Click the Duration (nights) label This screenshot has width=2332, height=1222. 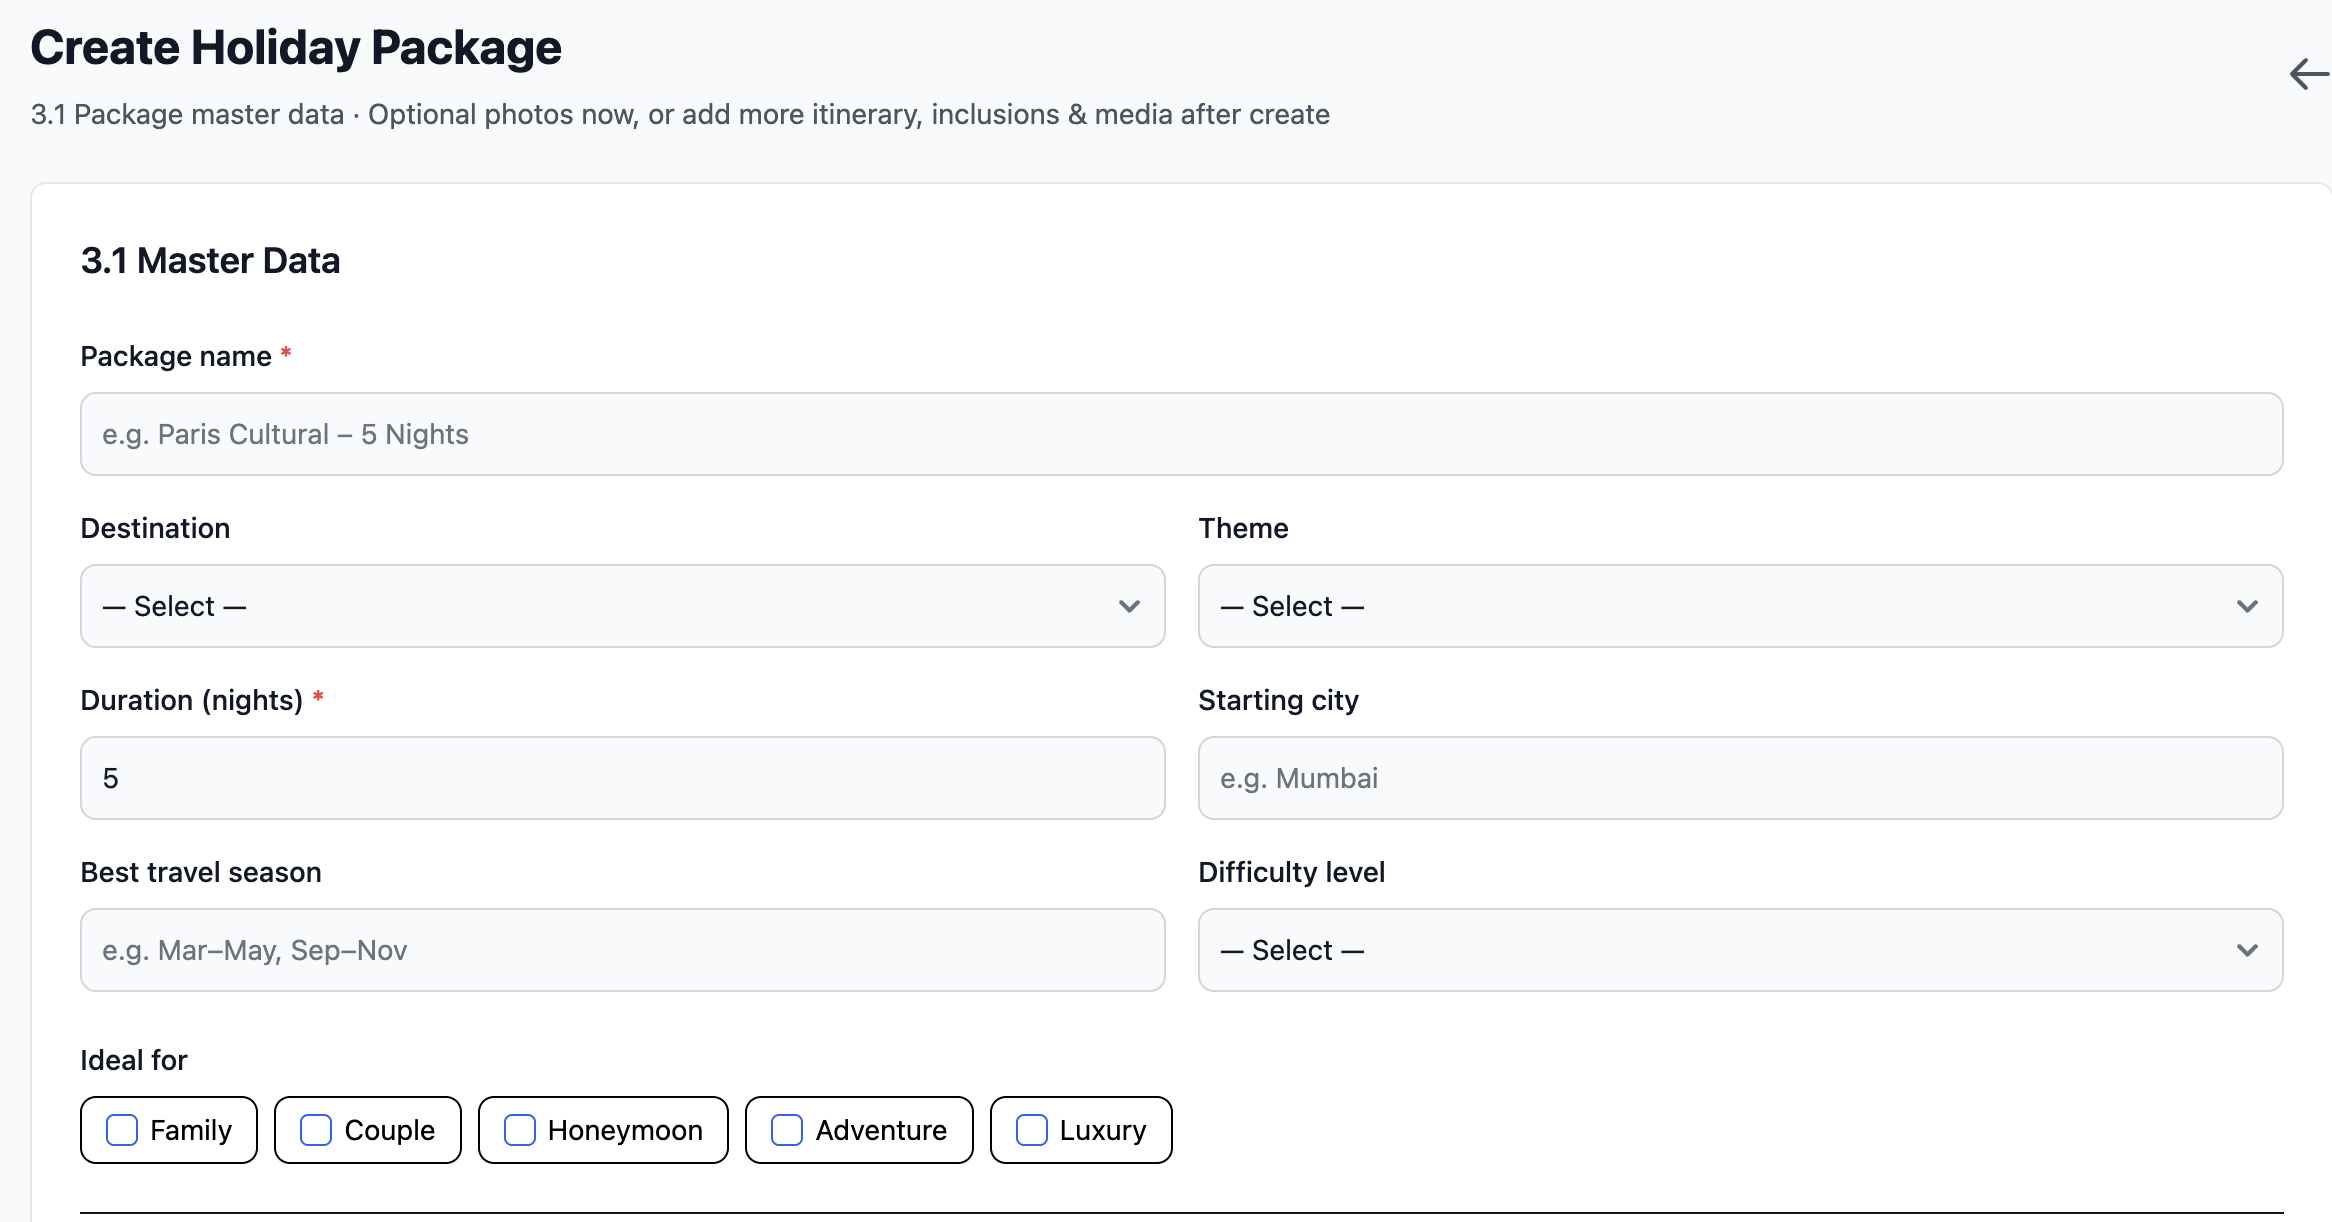191,700
